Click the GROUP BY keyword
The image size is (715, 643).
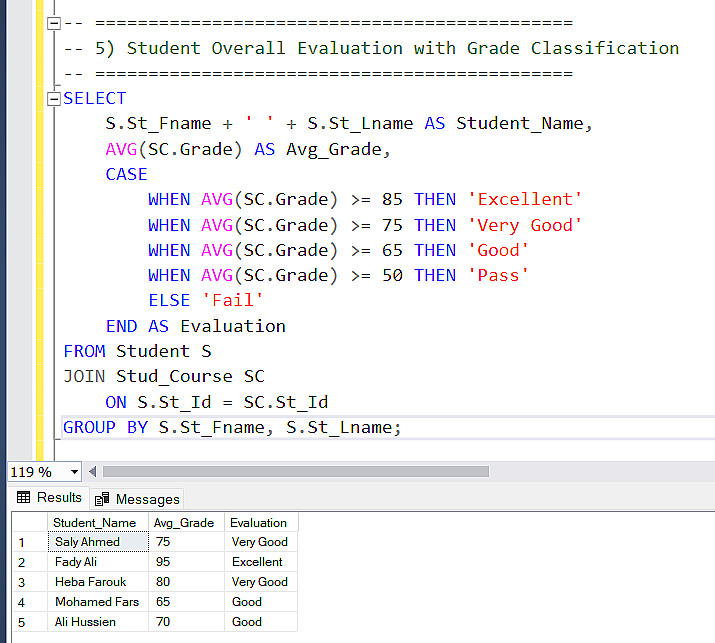pyautogui.click(x=105, y=427)
